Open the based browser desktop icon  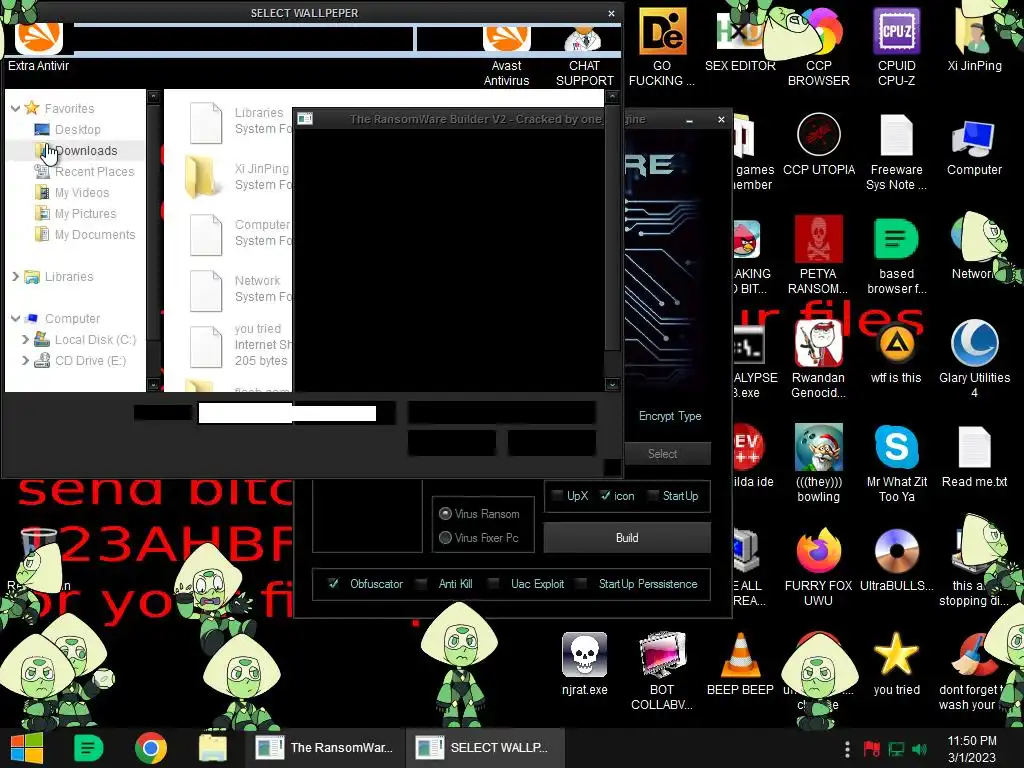(896, 255)
